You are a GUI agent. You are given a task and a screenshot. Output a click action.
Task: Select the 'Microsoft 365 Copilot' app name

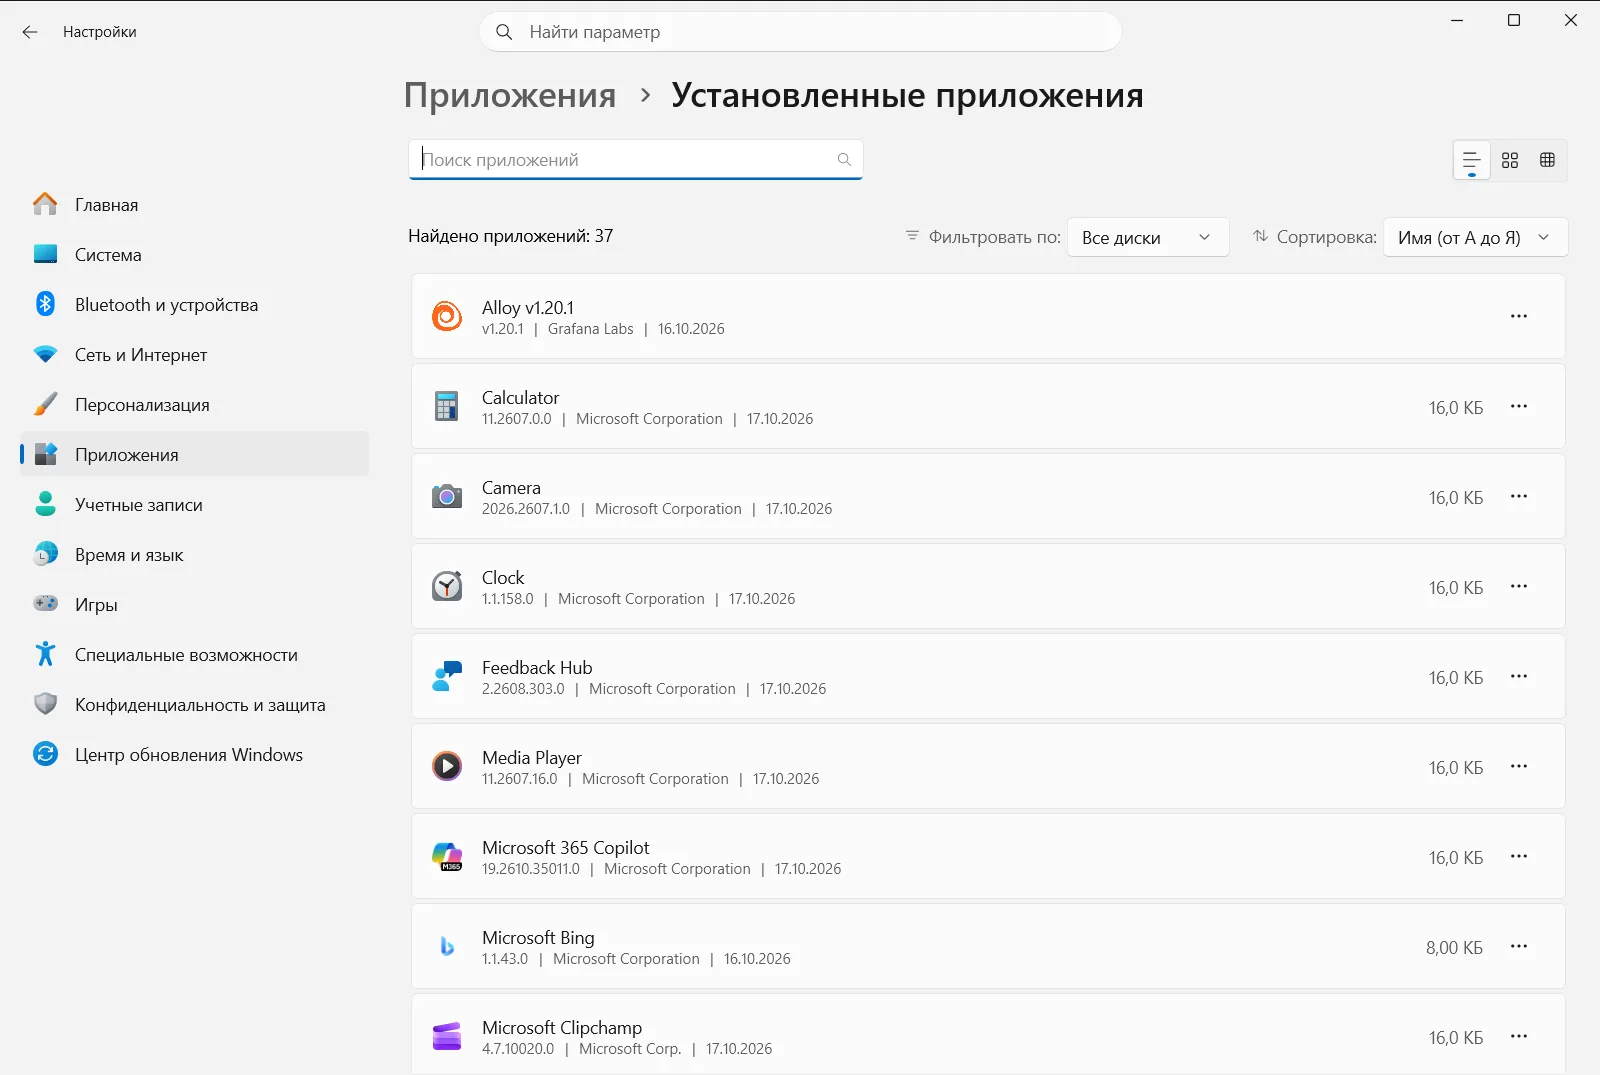tap(566, 848)
